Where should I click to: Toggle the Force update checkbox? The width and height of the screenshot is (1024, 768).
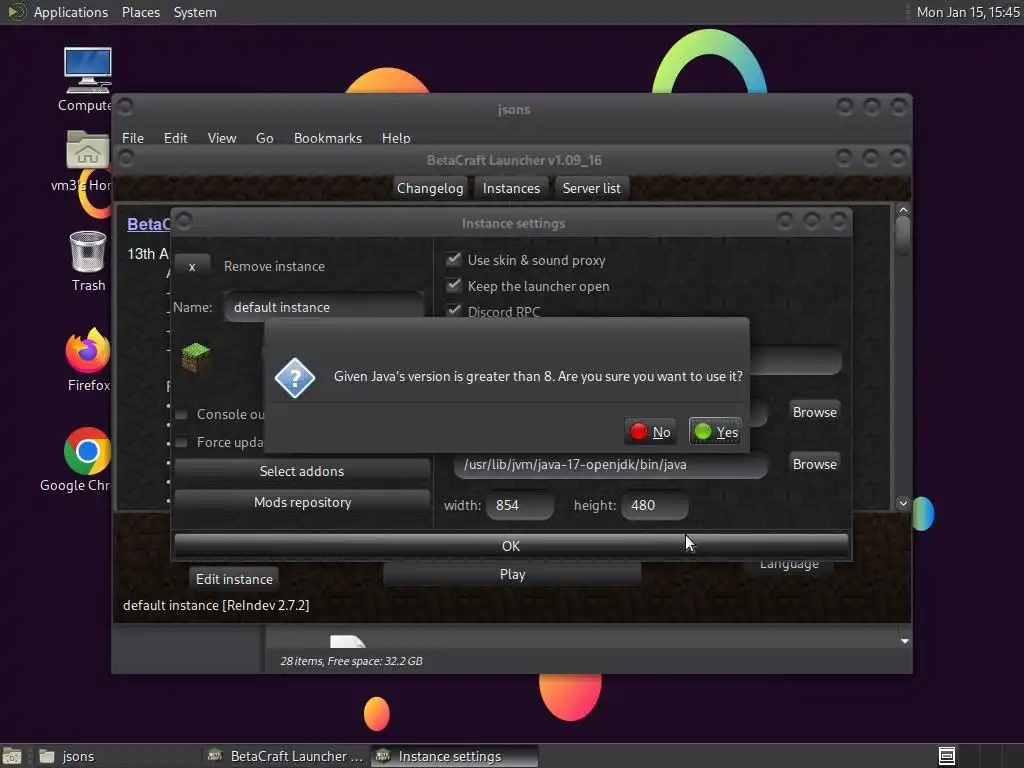(x=182, y=442)
